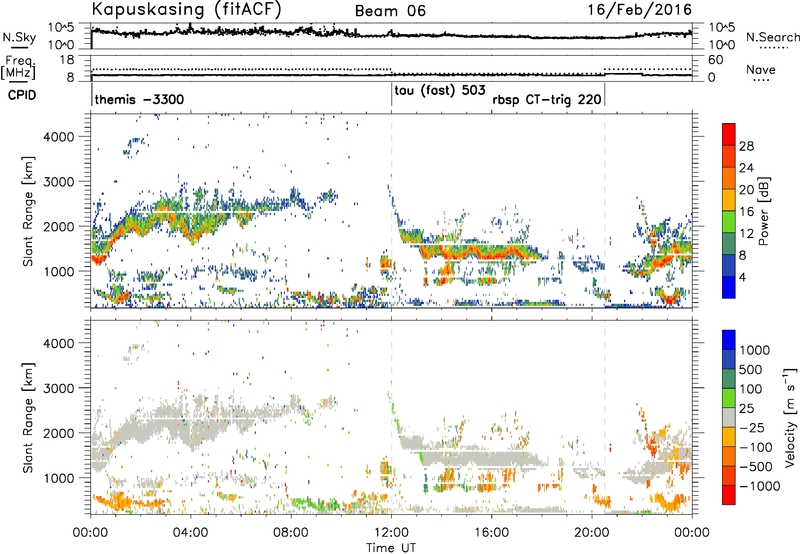Click the noise trace in the N.Sky panel

click(391, 34)
